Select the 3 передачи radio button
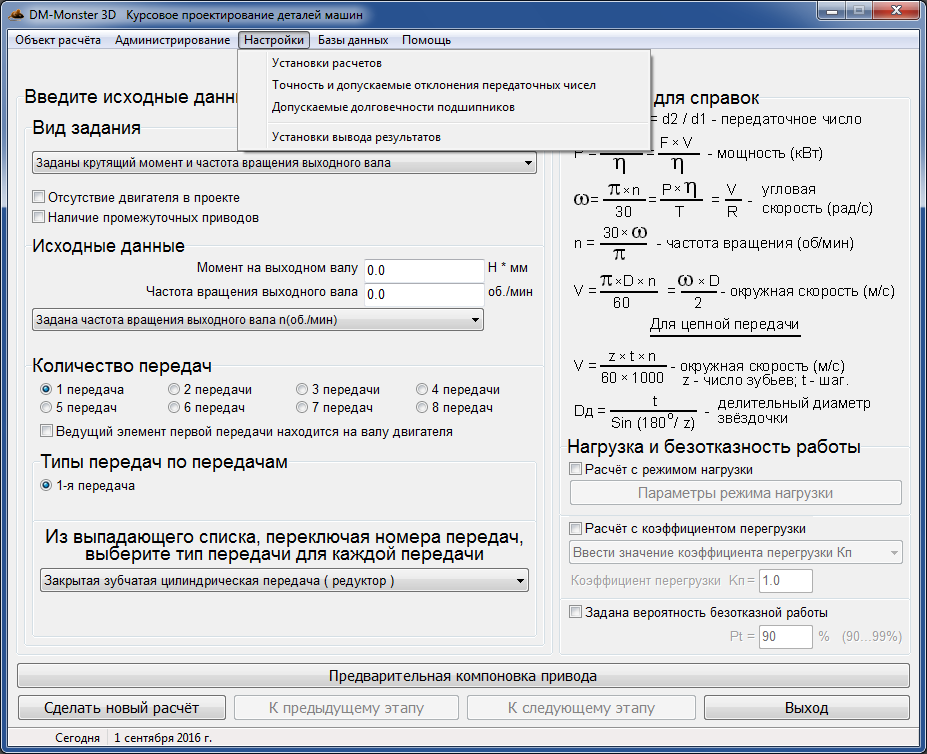This screenshot has width=927, height=754. [x=302, y=389]
